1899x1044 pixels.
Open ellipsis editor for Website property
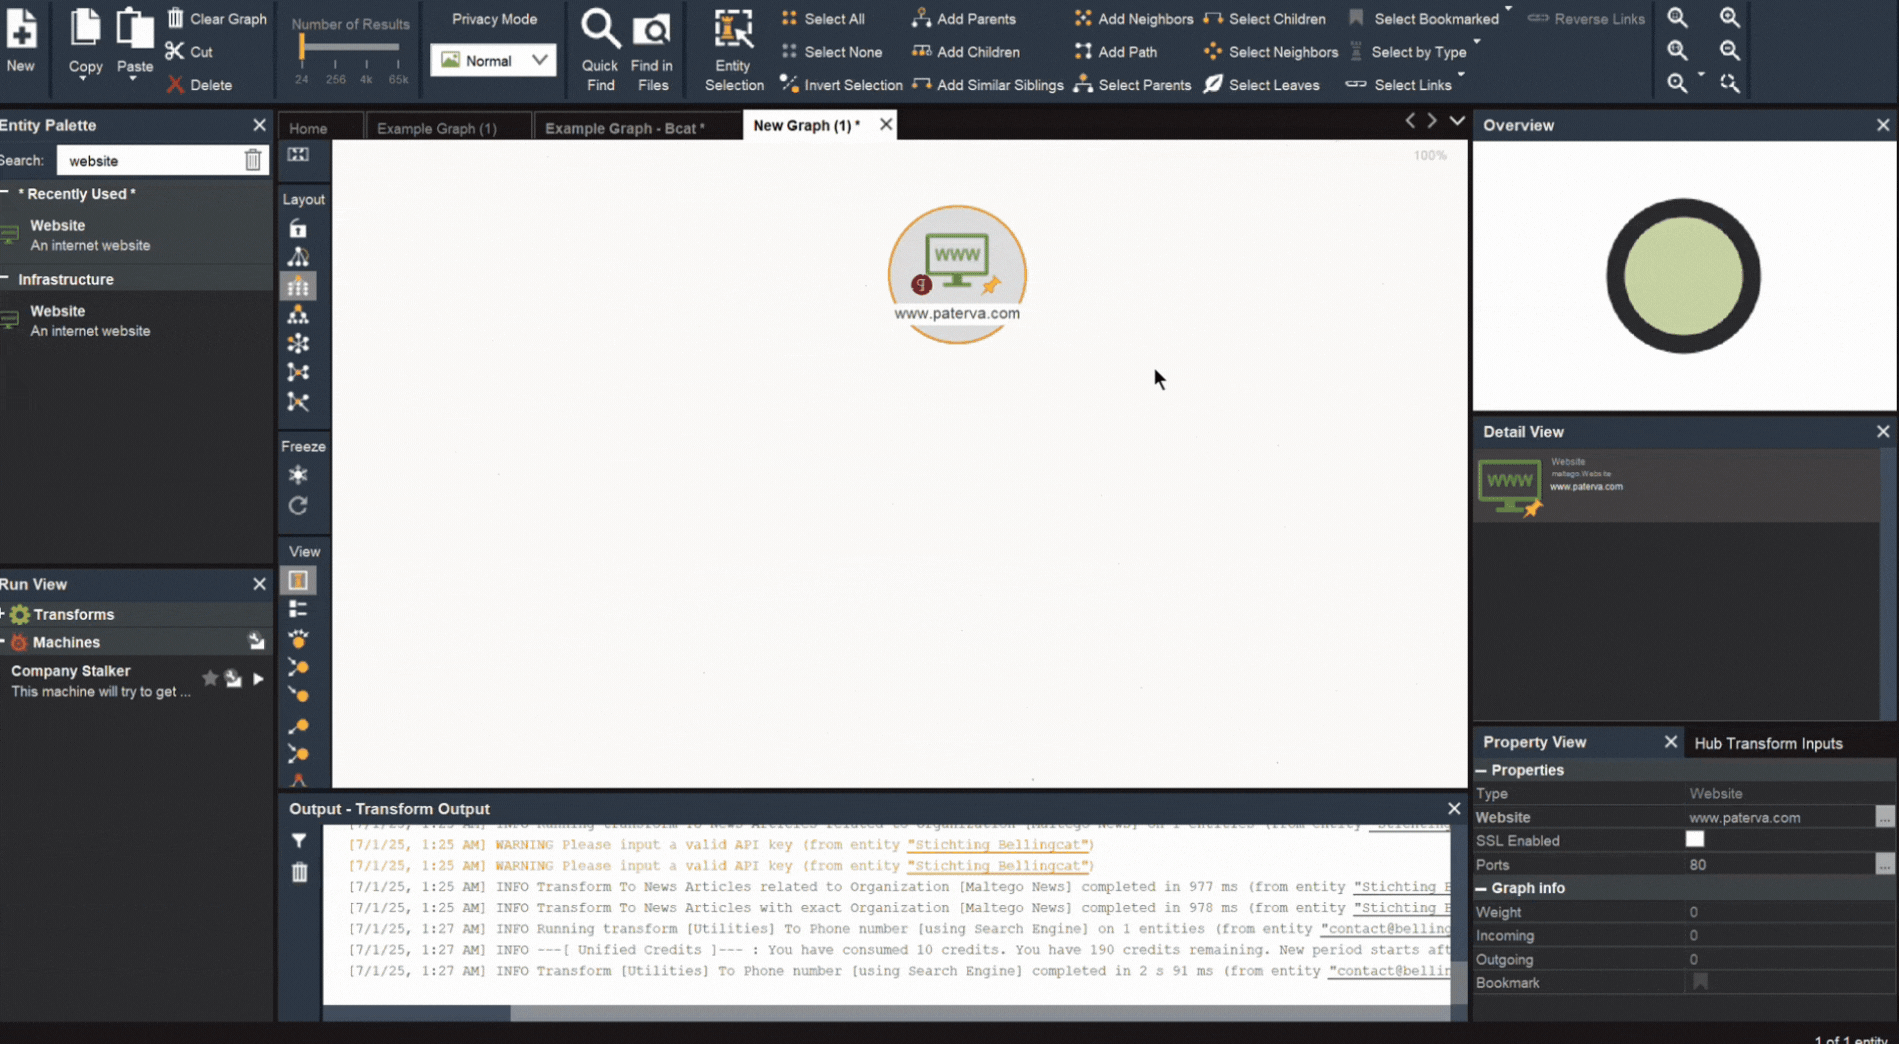(x=1885, y=817)
